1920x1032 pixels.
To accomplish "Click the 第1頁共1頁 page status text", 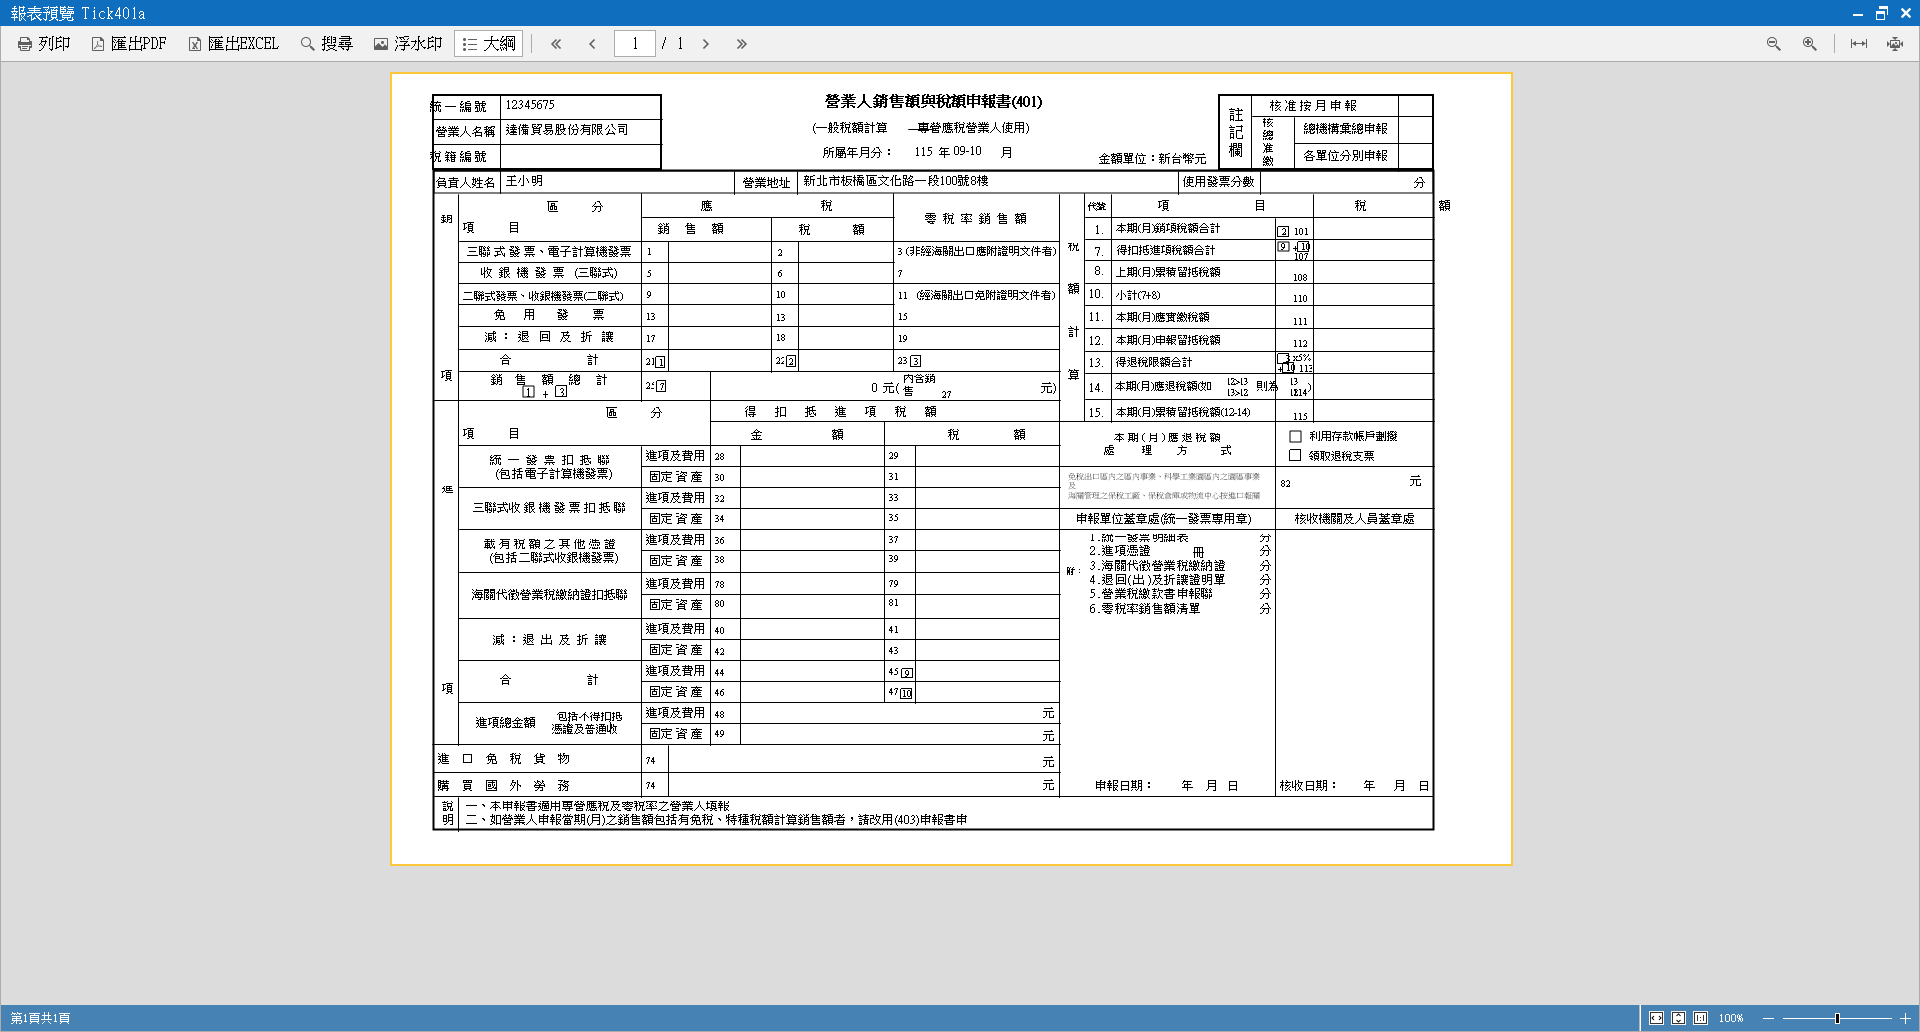I will point(41,1018).
